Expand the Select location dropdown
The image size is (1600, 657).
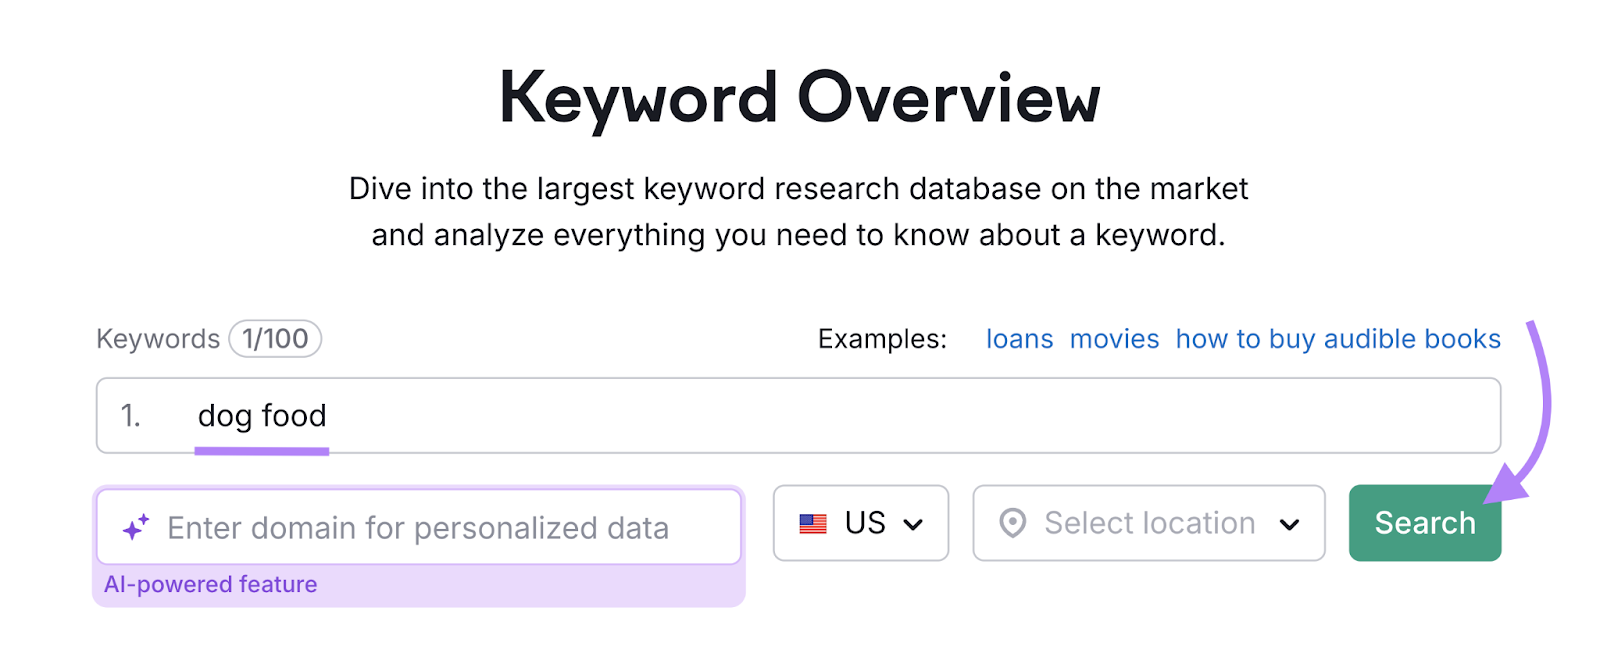1148,522
